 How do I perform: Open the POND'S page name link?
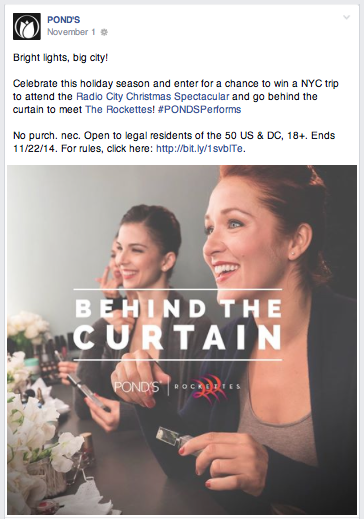[64, 20]
